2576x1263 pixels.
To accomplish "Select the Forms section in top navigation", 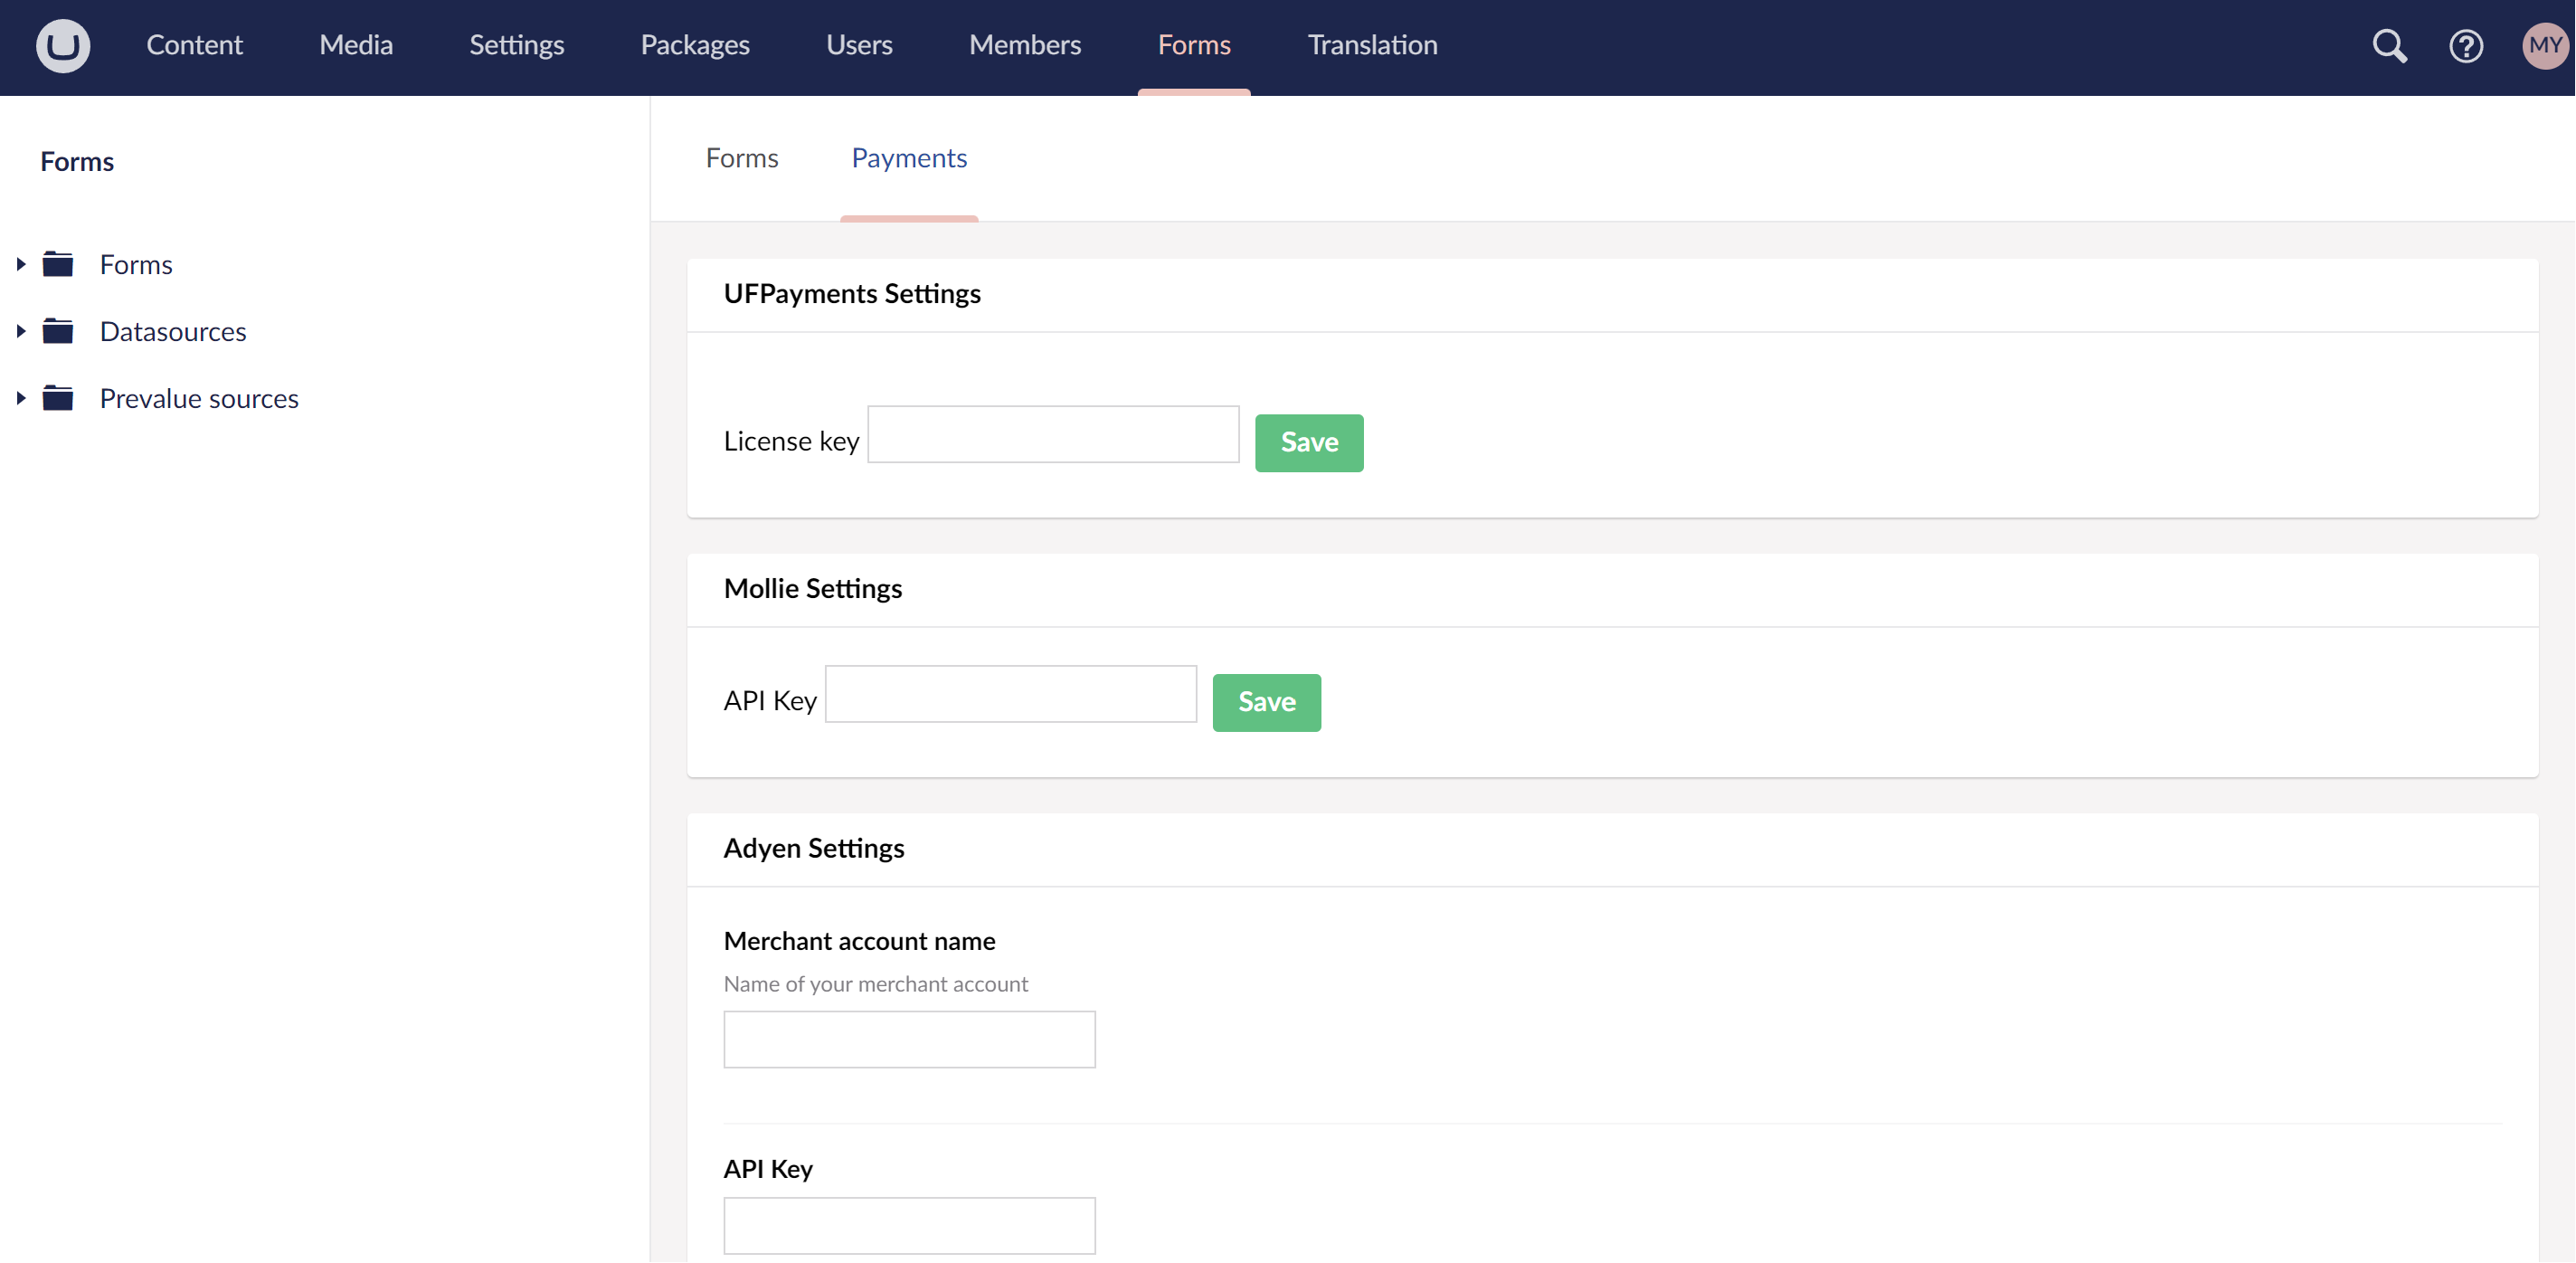I will click(1194, 45).
